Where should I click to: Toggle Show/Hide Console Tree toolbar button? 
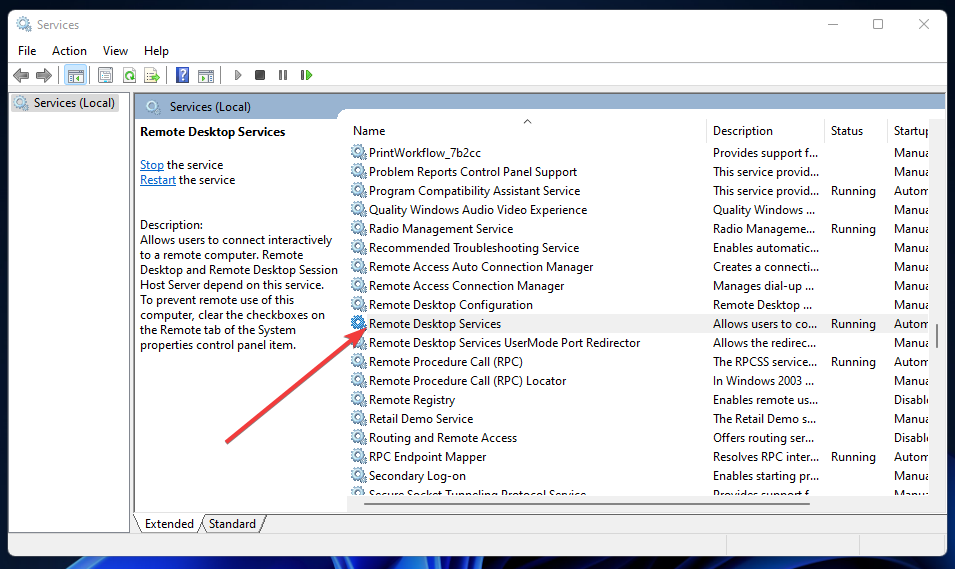point(75,75)
